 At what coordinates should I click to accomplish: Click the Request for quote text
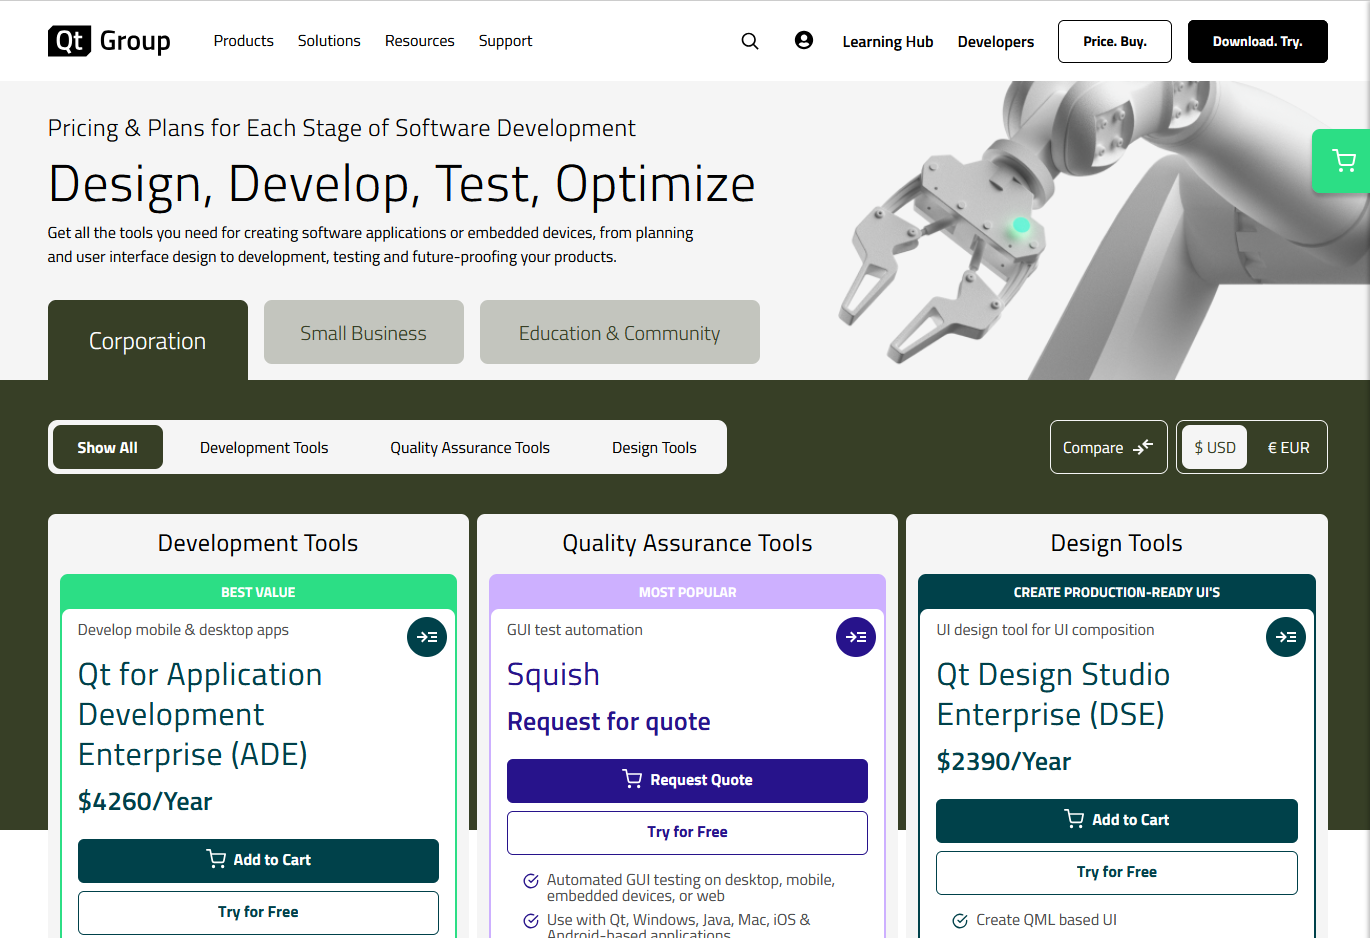point(608,721)
